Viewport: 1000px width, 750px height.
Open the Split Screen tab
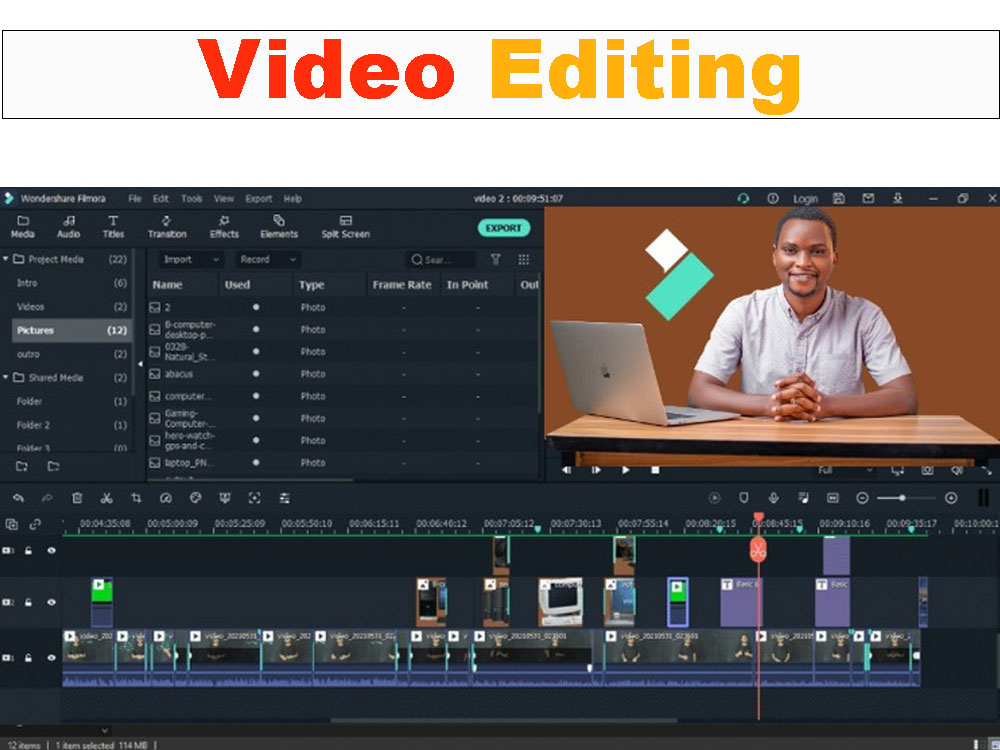point(345,226)
